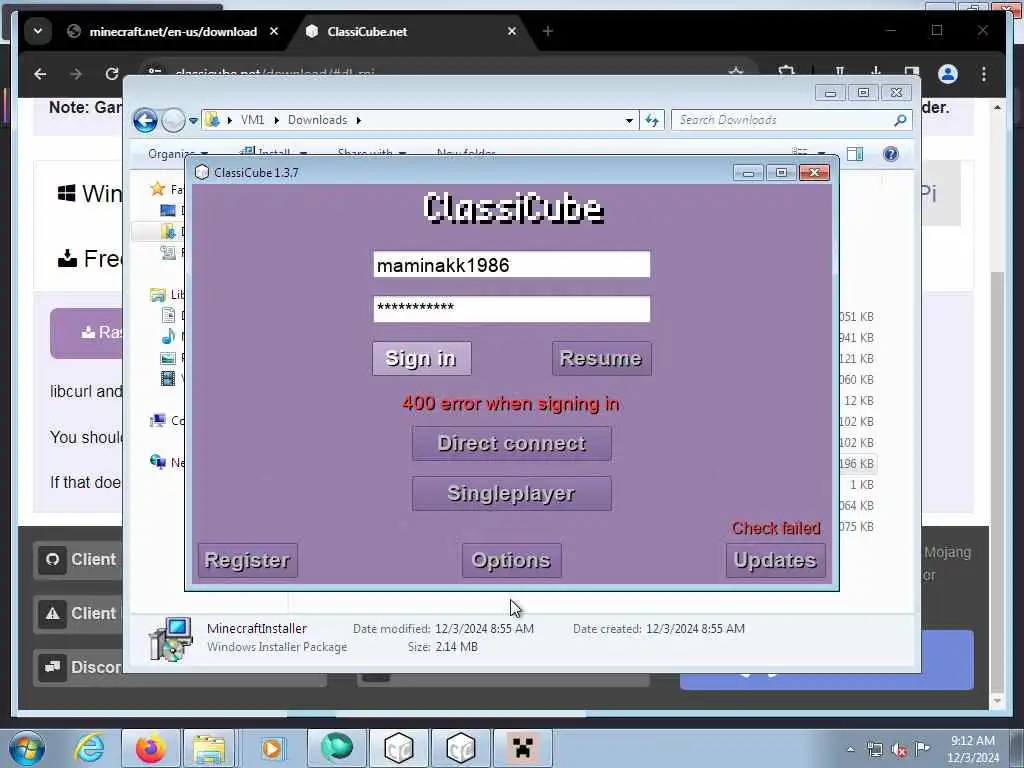Open Internet Explorer from the taskbar

[x=89, y=748]
